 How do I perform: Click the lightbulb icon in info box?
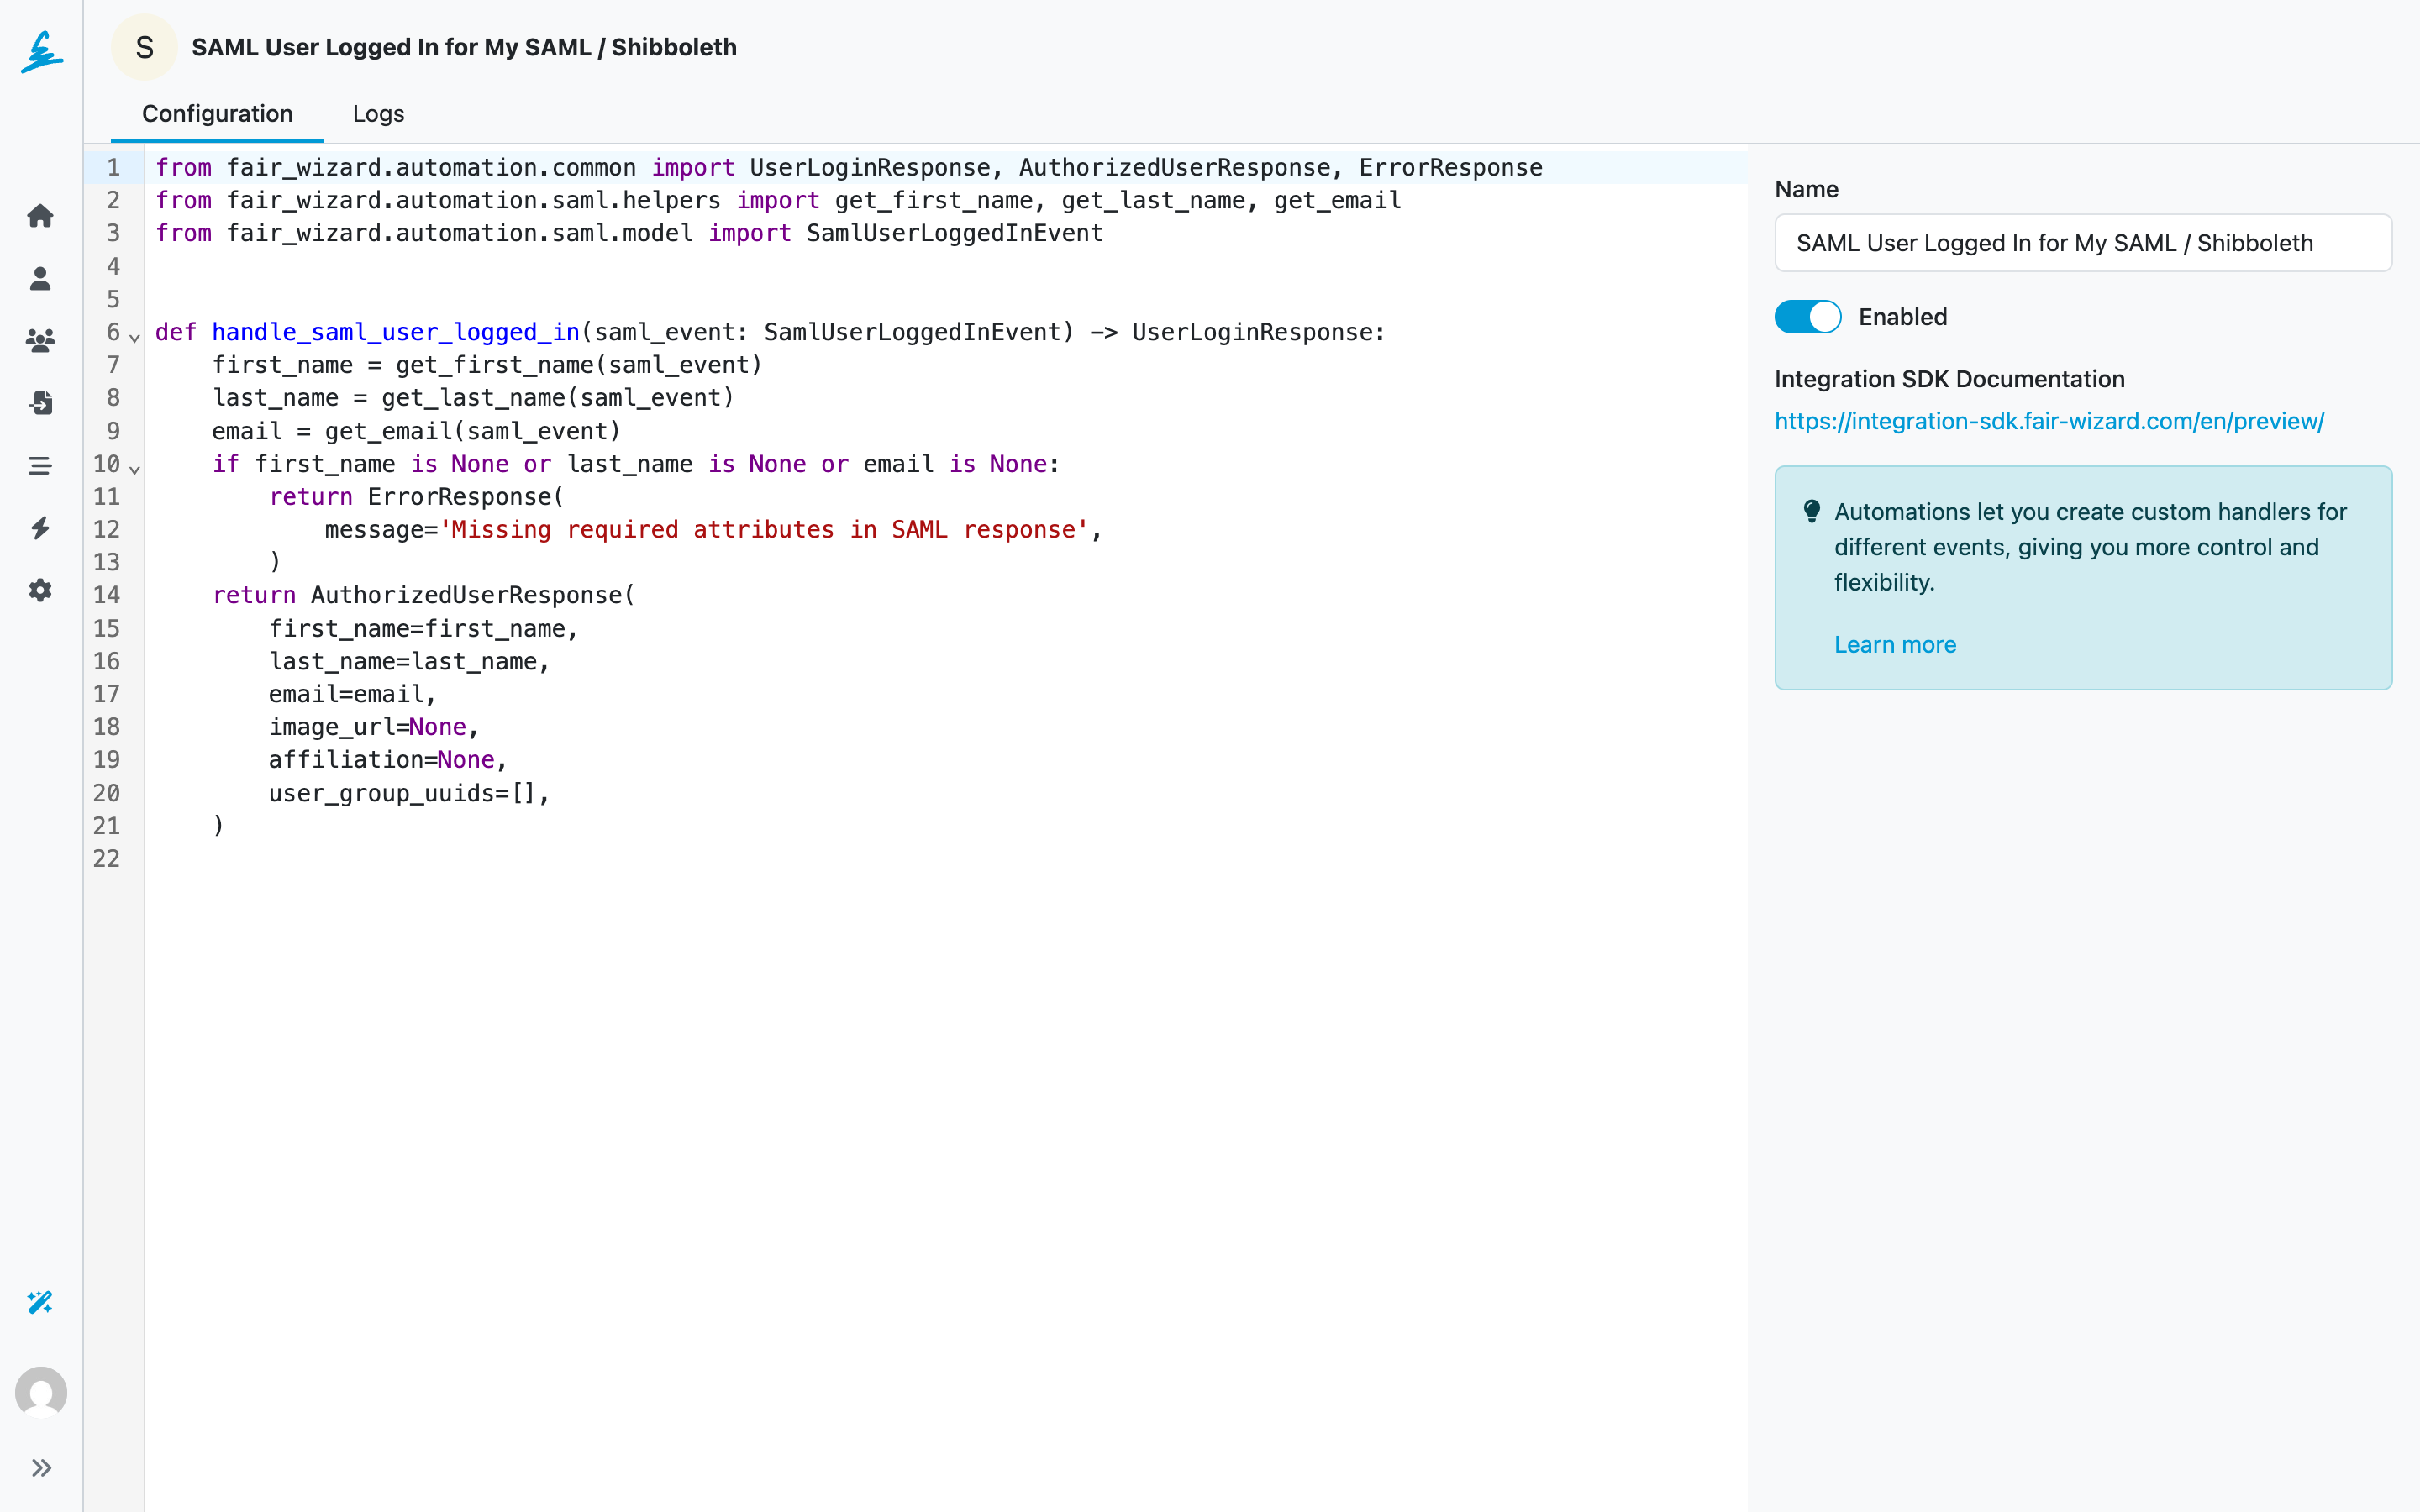[x=1811, y=512]
